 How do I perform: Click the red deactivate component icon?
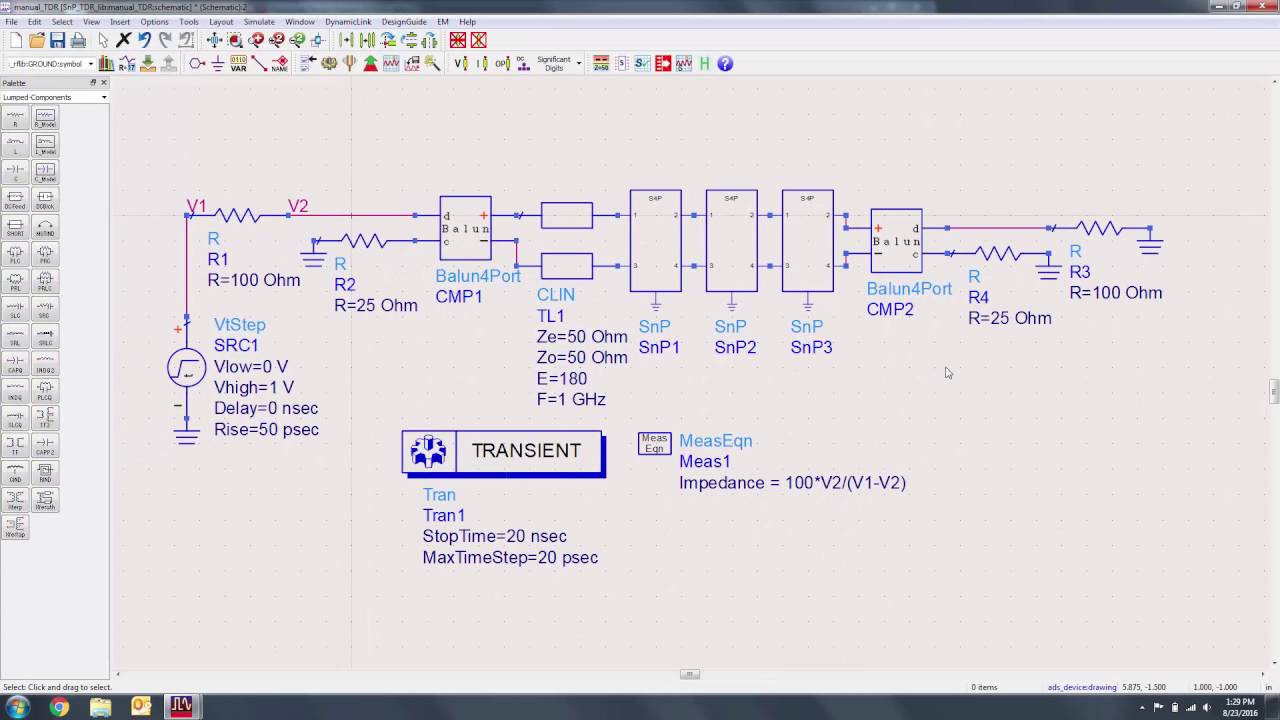coord(458,40)
